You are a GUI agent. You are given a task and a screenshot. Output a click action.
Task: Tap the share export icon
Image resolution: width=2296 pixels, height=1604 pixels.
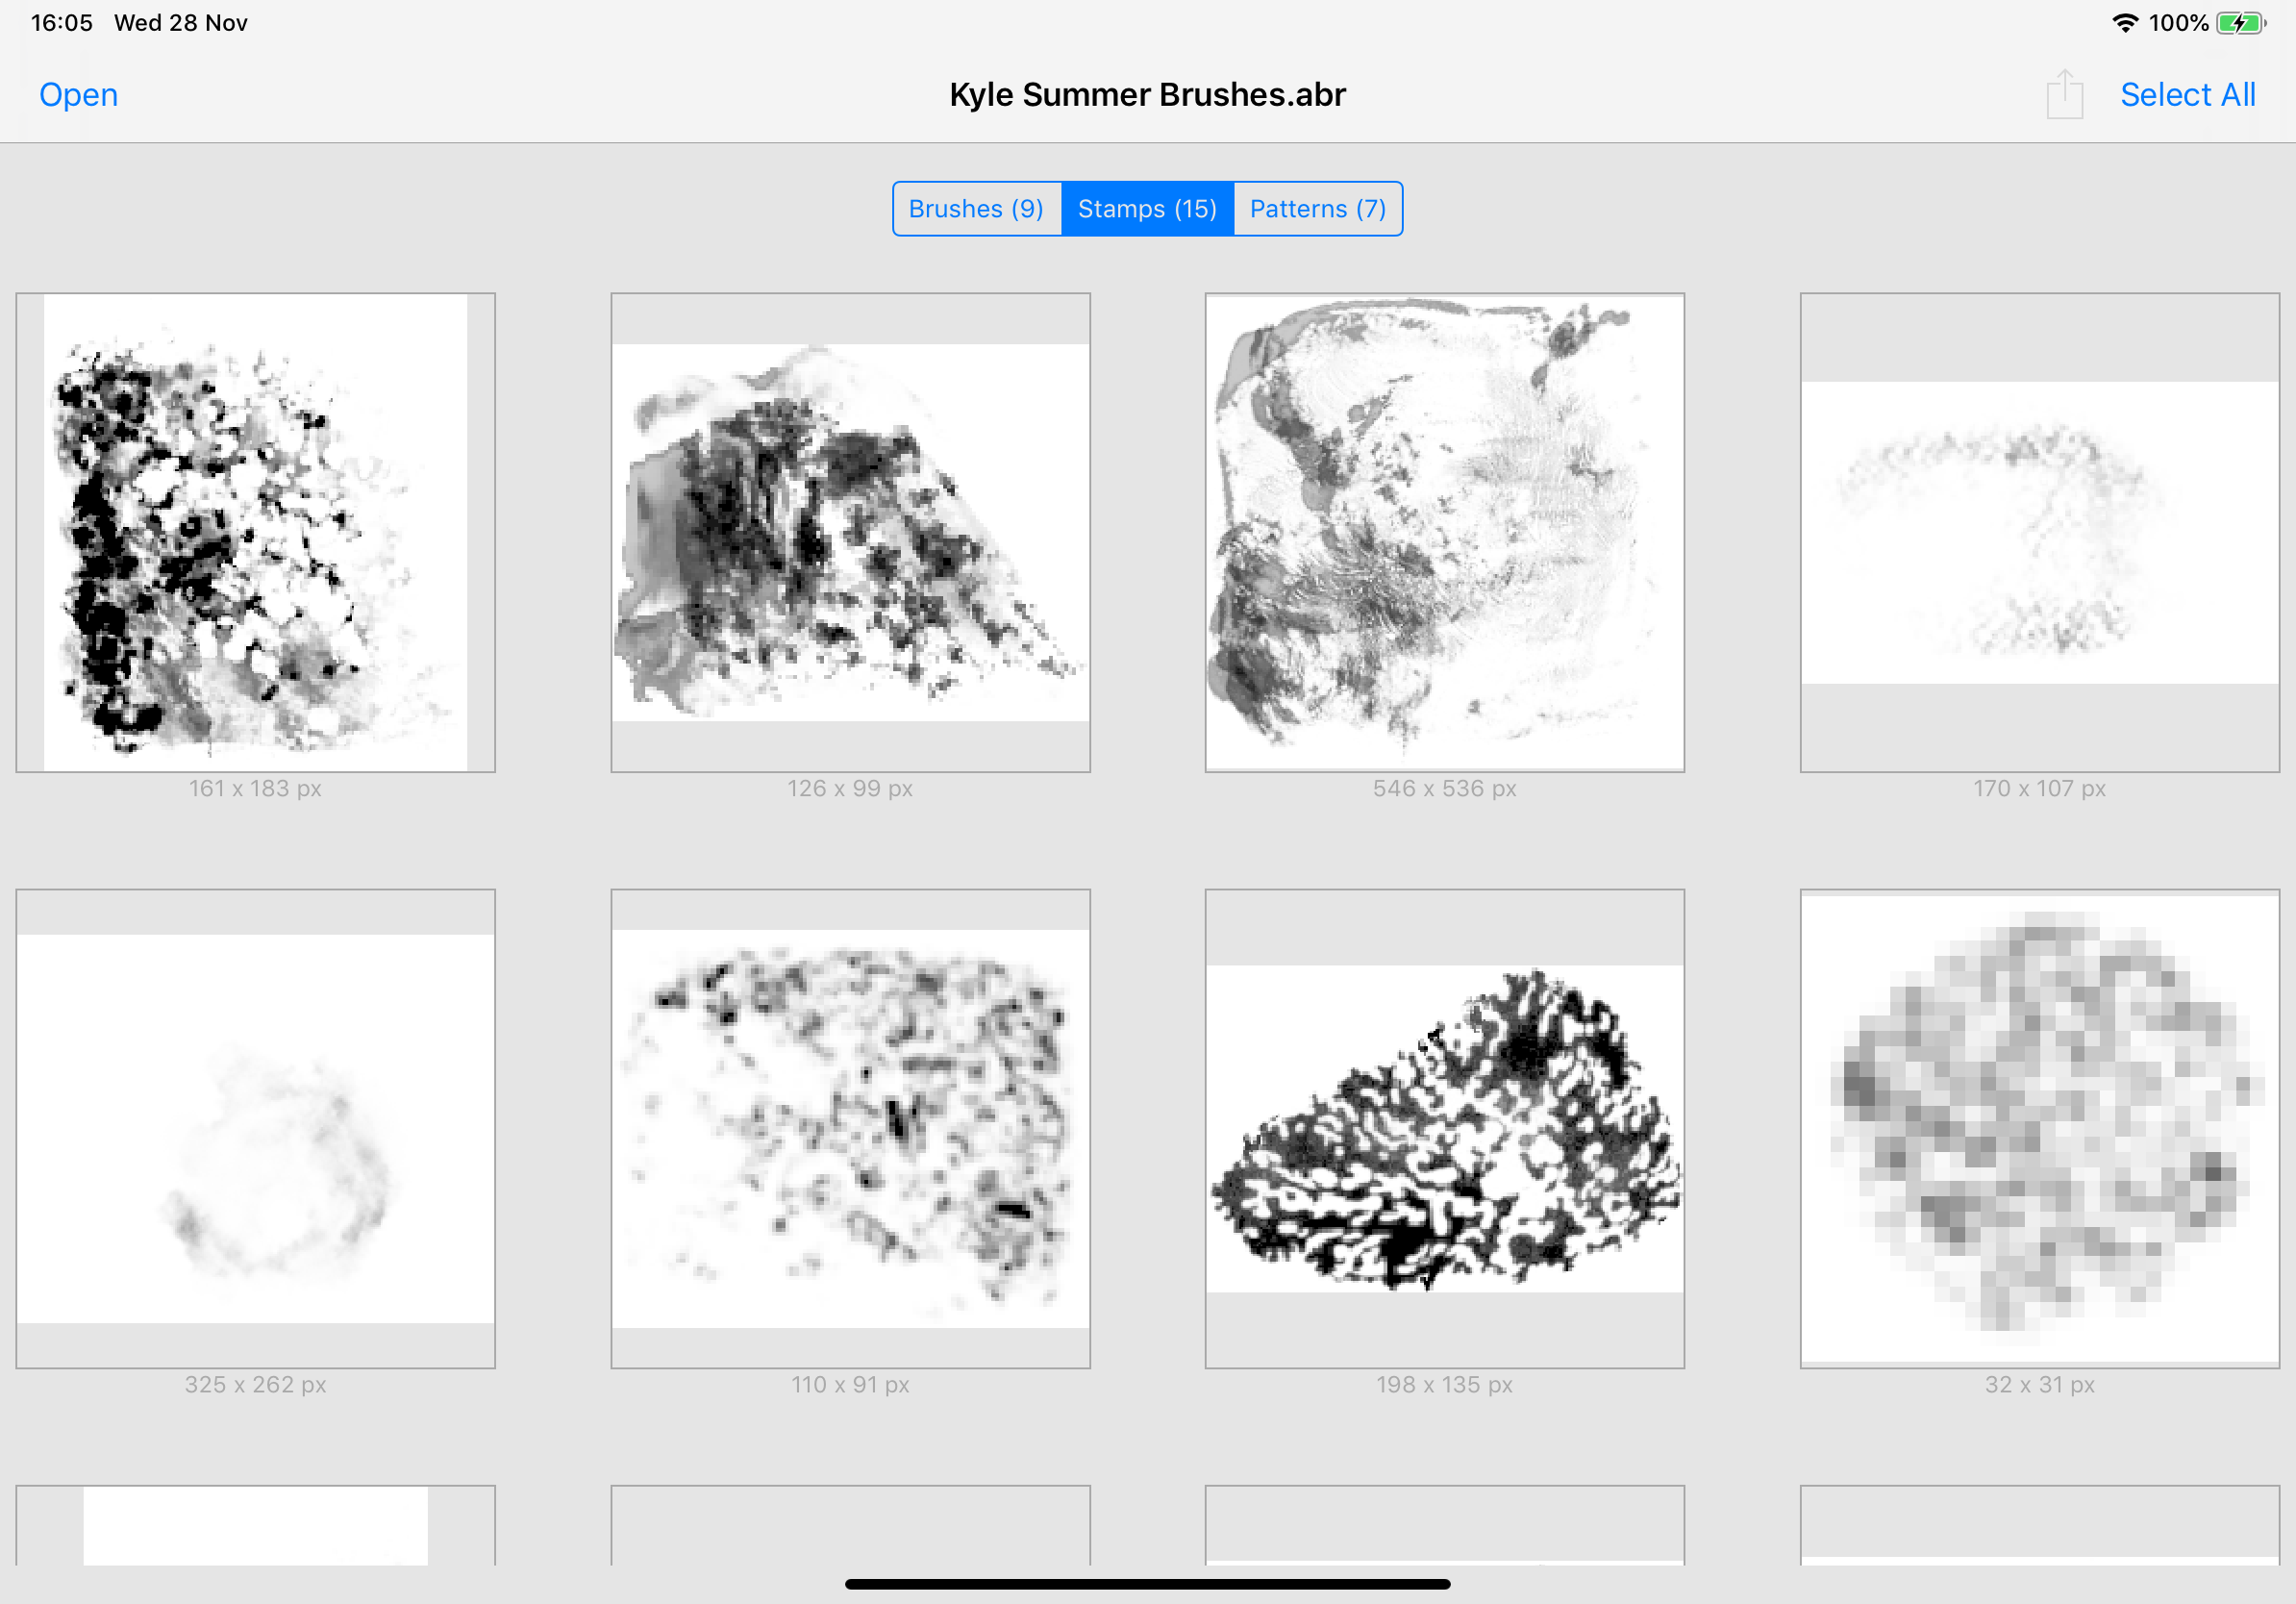[2064, 95]
